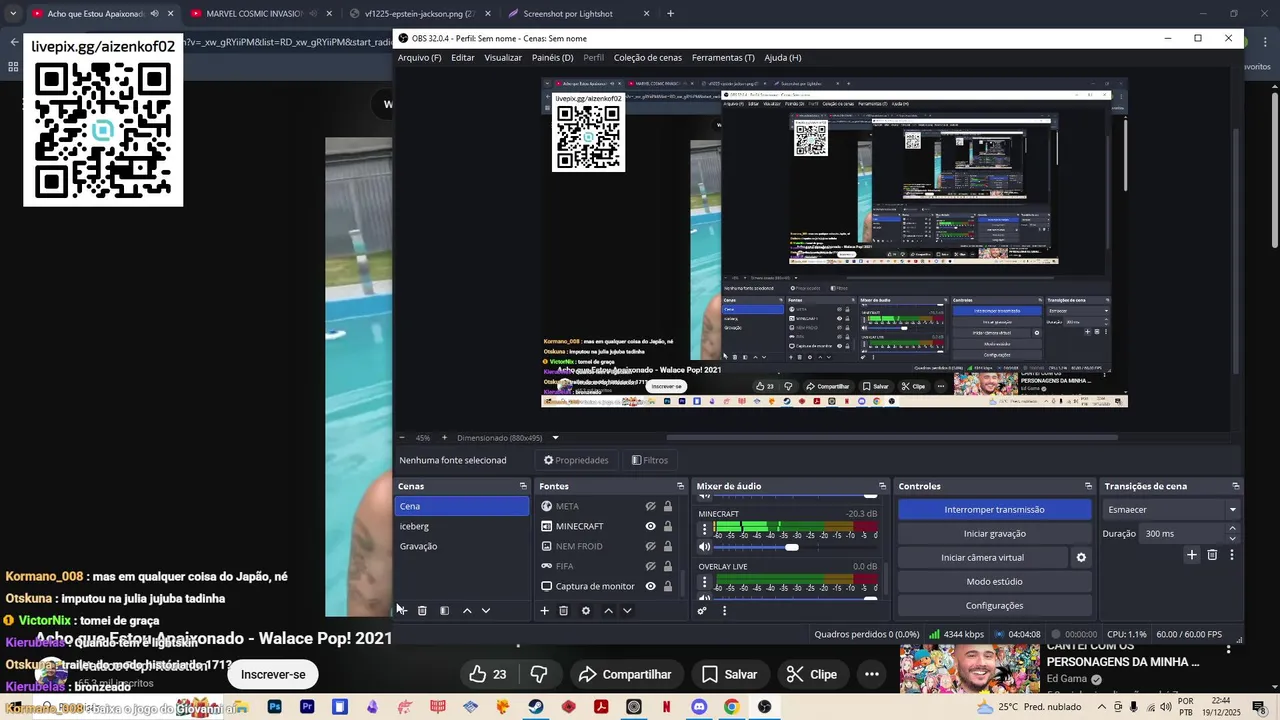Image resolution: width=1280 pixels, height=720 pixels.
Task: Delete the current scene transition
Action: (x=1212, y=554)
